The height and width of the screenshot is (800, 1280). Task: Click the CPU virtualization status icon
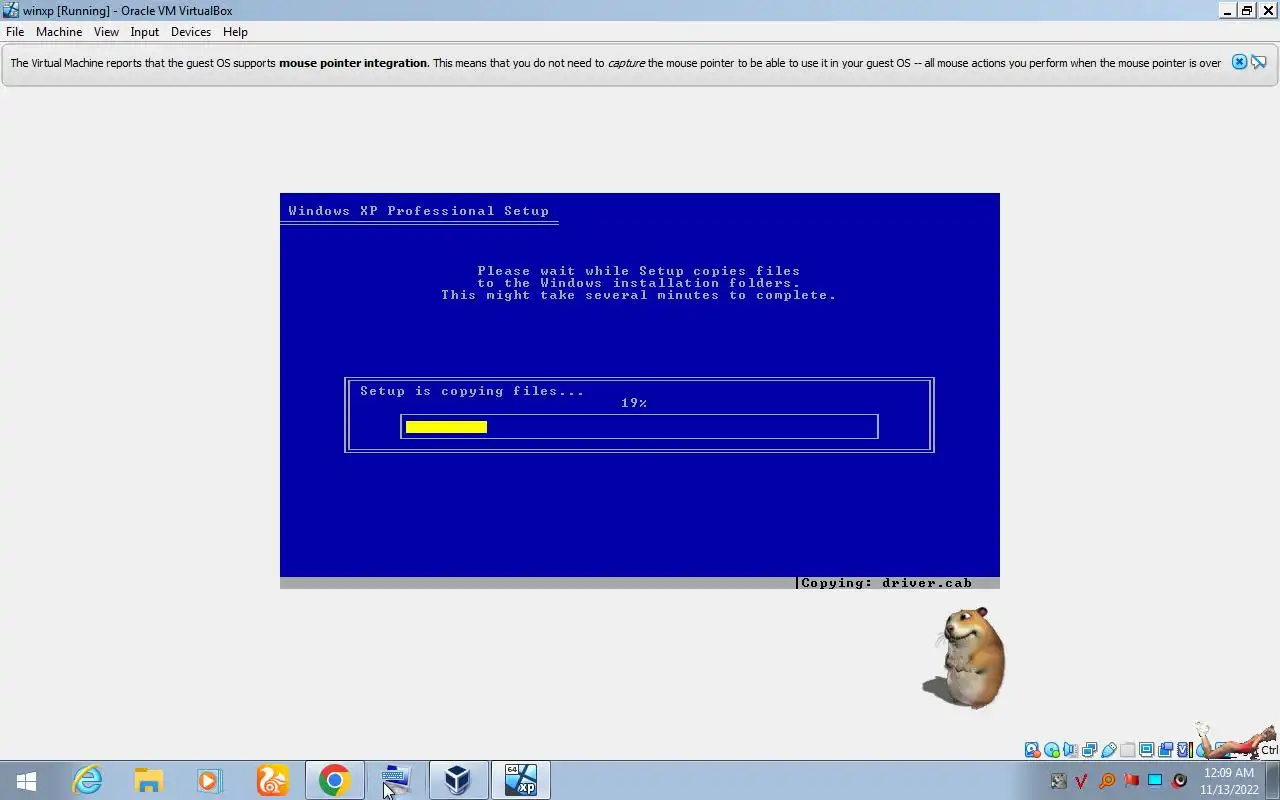[x=1185, y=750]
